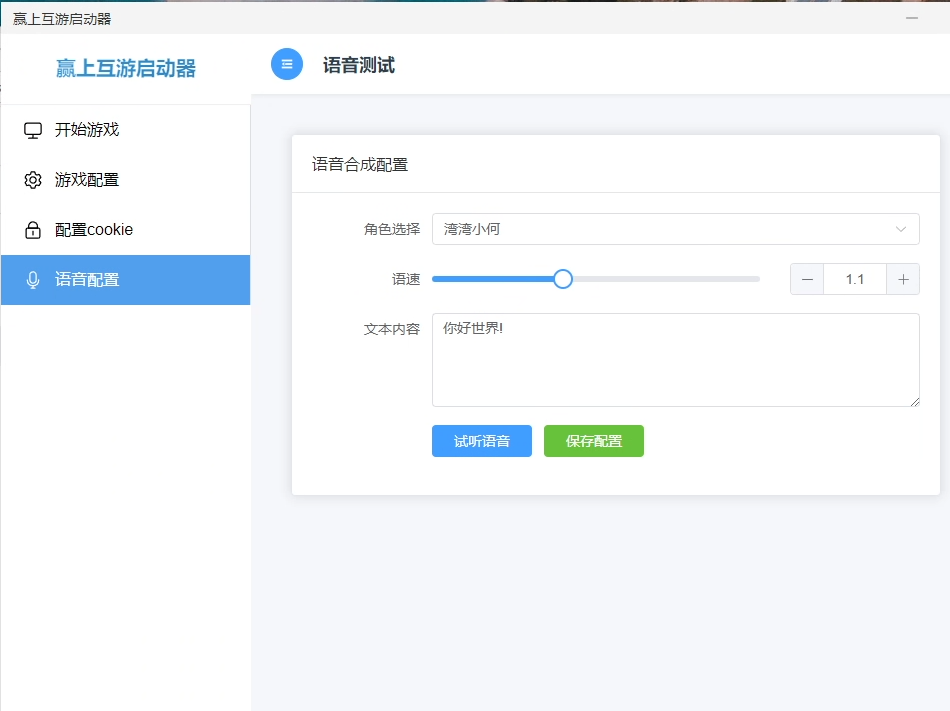Go to the 游戏配置 menu label
Screen dimensions: 950x711
[x=87, y=180]
